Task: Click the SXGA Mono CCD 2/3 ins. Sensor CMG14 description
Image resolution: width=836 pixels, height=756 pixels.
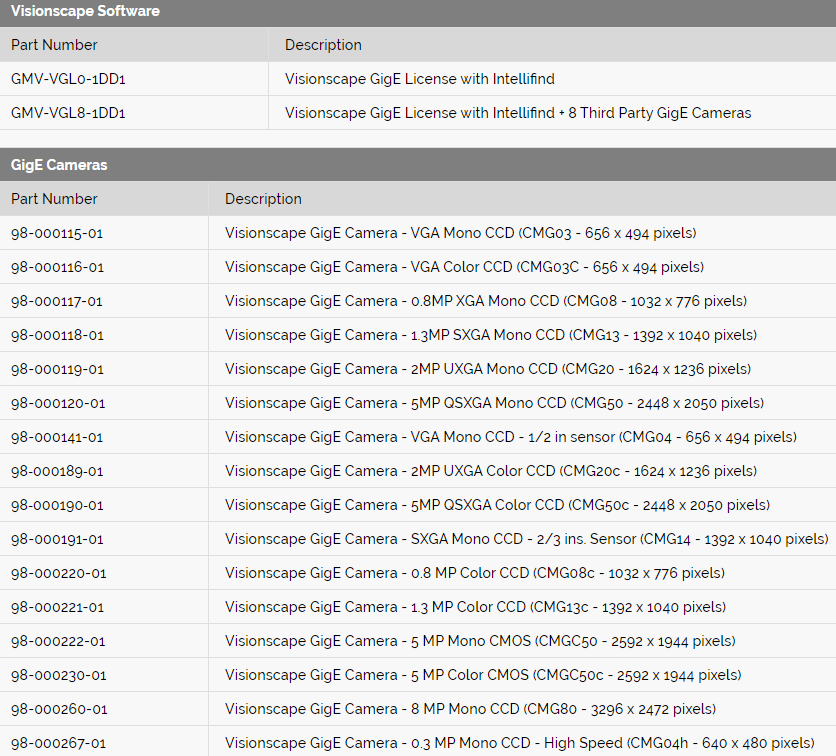Action: pyautogui.click(x=527, y=540)
